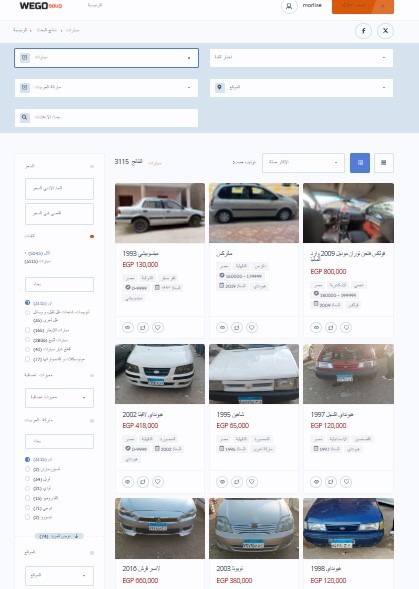The width and height of the screenshot is (419, 589).
Task: Expand the car brand dropdown in search panel
Action: [106, 88]
